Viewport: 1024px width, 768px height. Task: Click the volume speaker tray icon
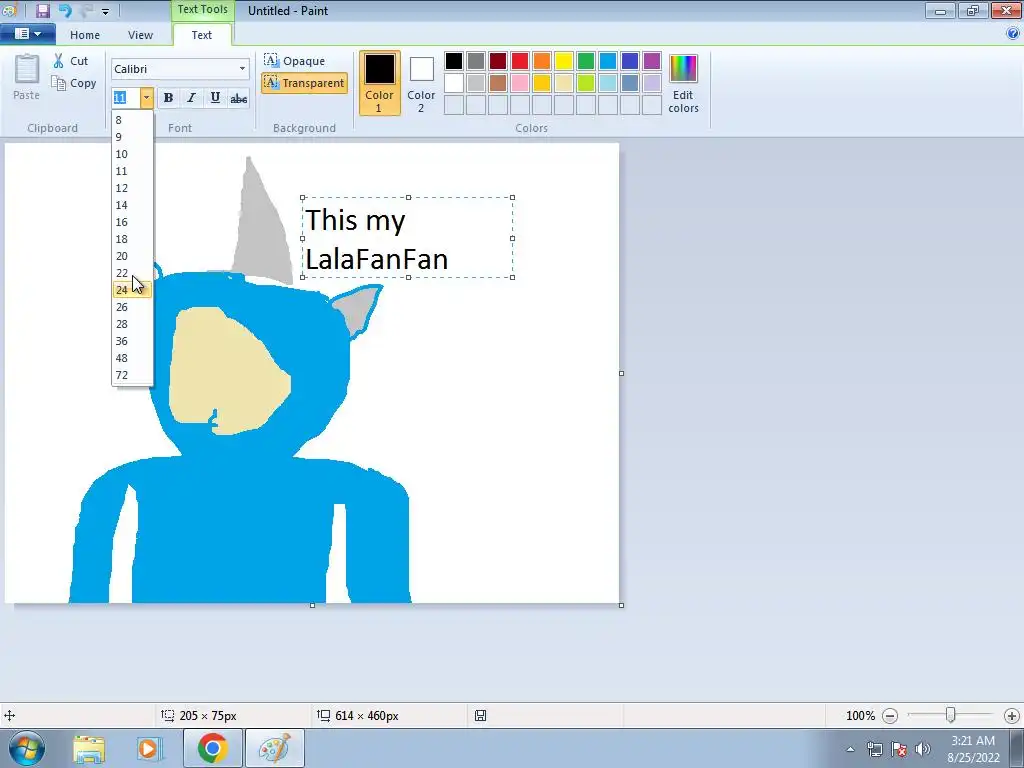coord(923,749)
